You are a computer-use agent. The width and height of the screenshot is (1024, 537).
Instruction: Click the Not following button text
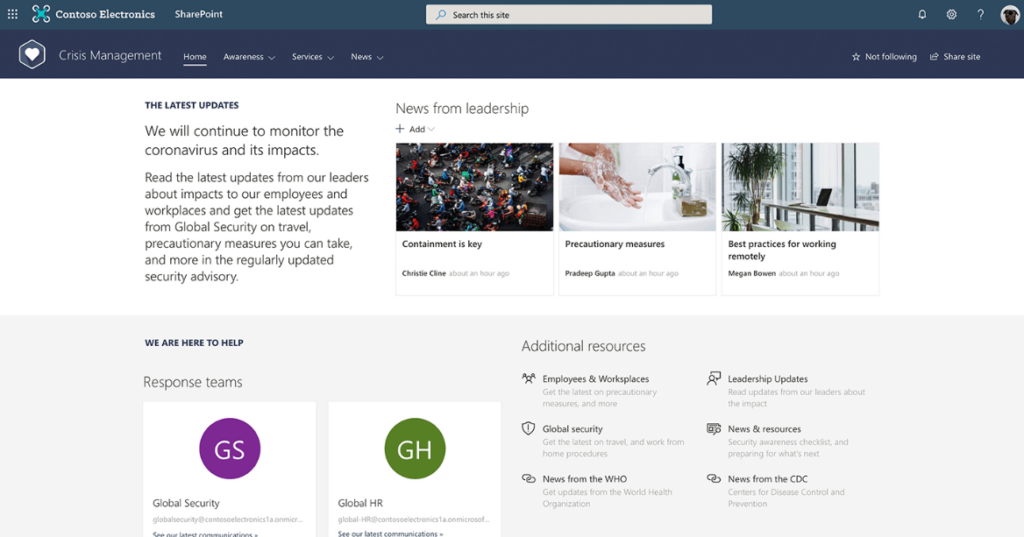(x=891, y=57)
